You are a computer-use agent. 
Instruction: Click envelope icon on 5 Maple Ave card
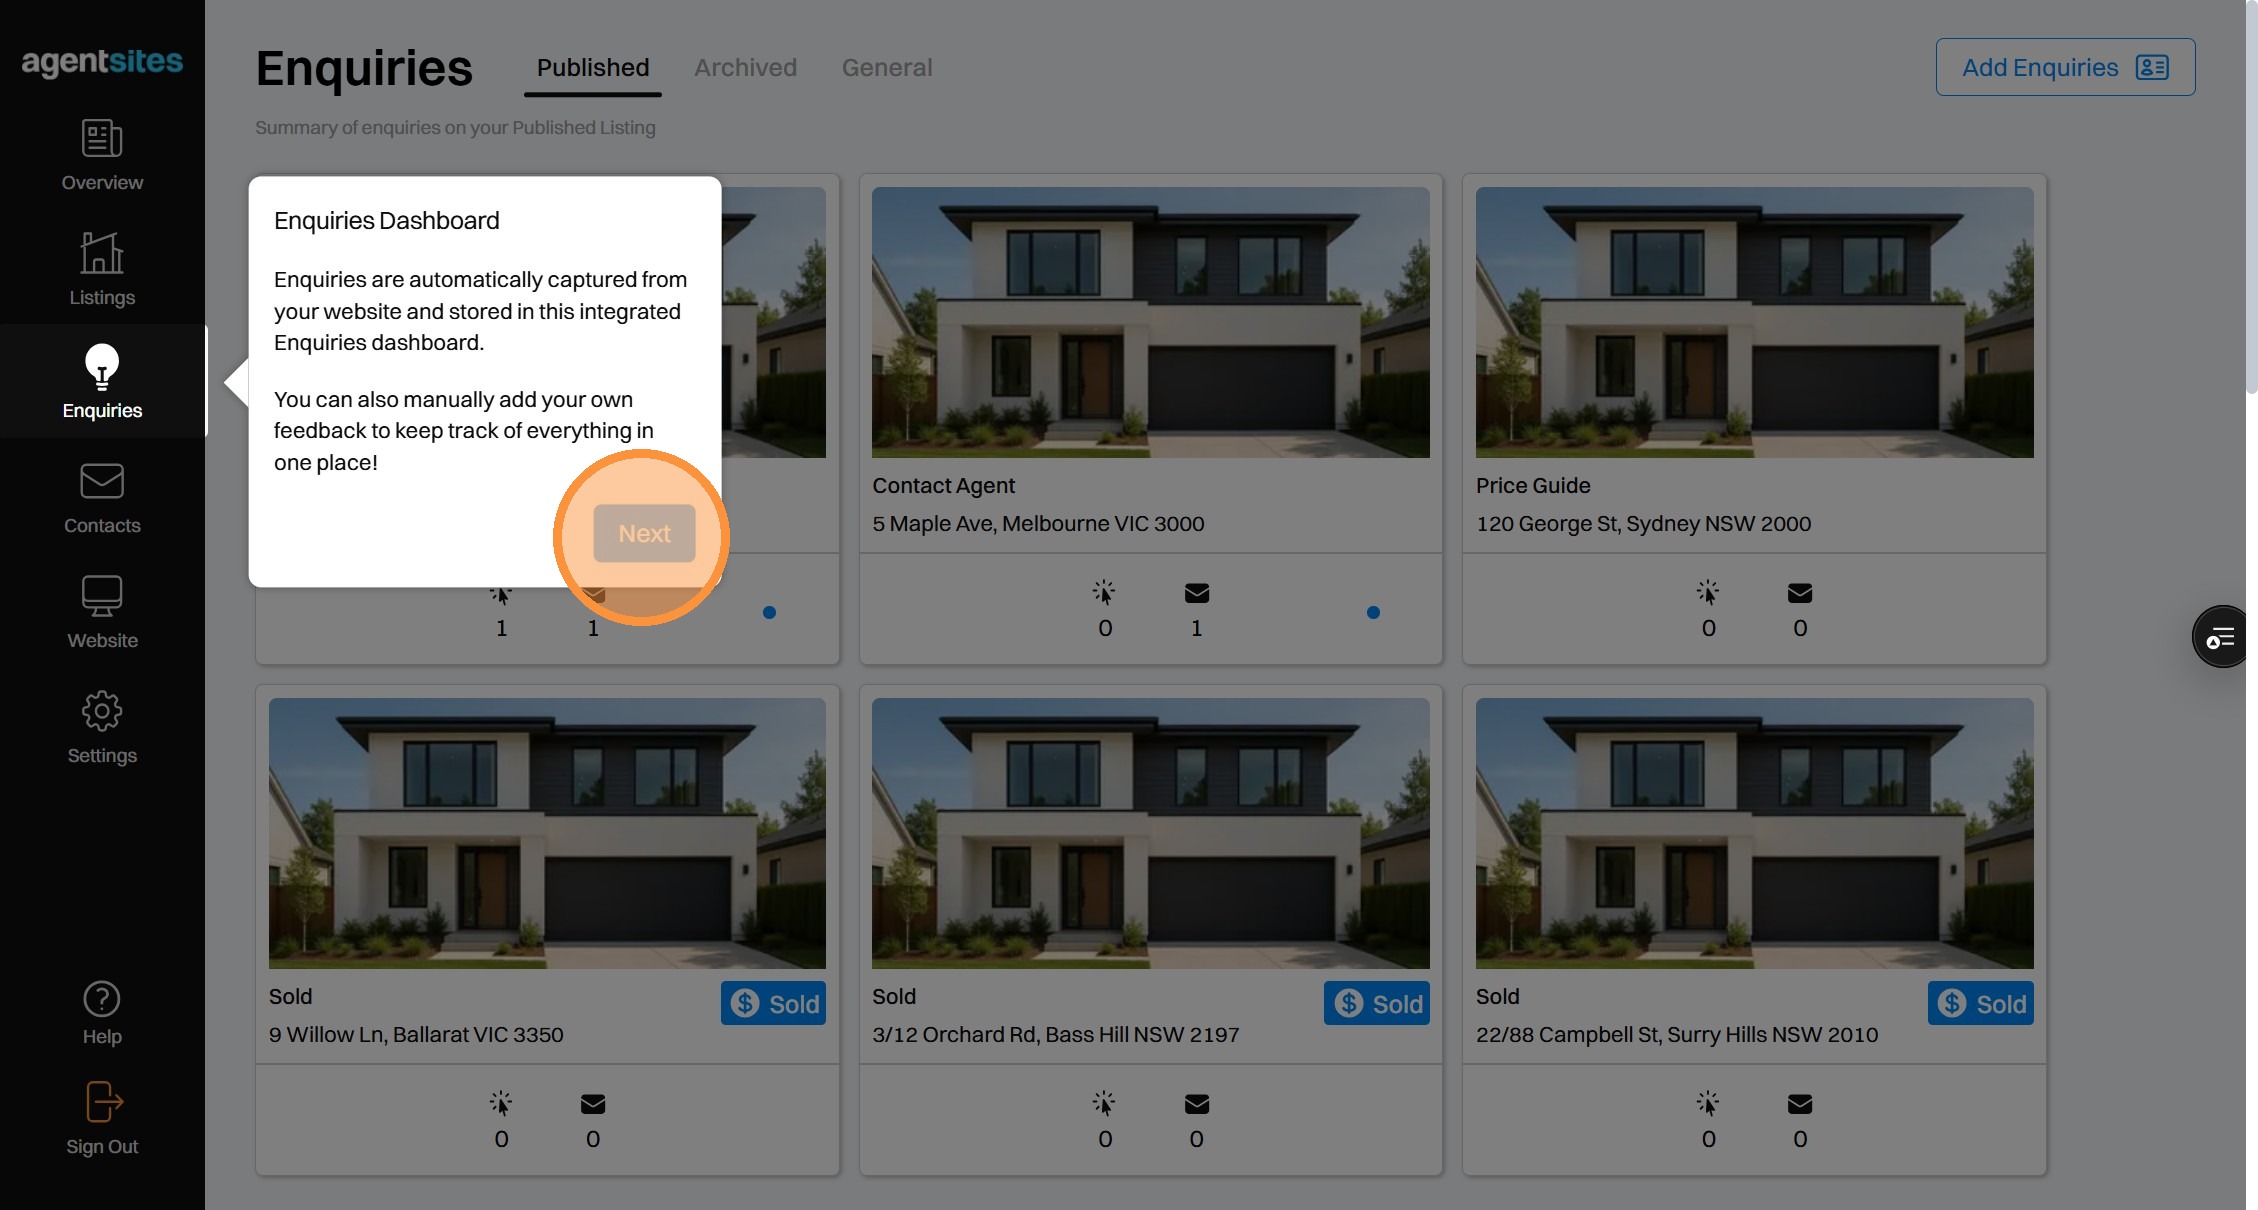[1196, 594]
